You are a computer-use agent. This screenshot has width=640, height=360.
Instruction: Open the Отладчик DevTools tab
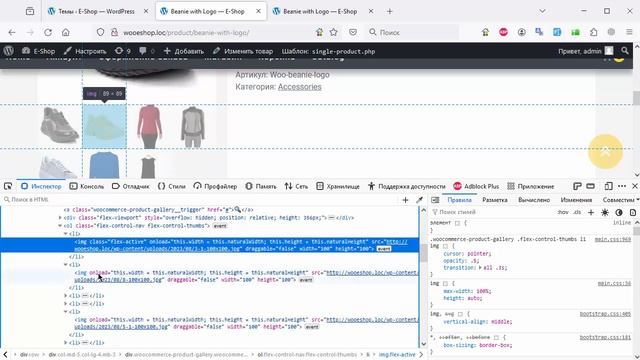[131, 186]
